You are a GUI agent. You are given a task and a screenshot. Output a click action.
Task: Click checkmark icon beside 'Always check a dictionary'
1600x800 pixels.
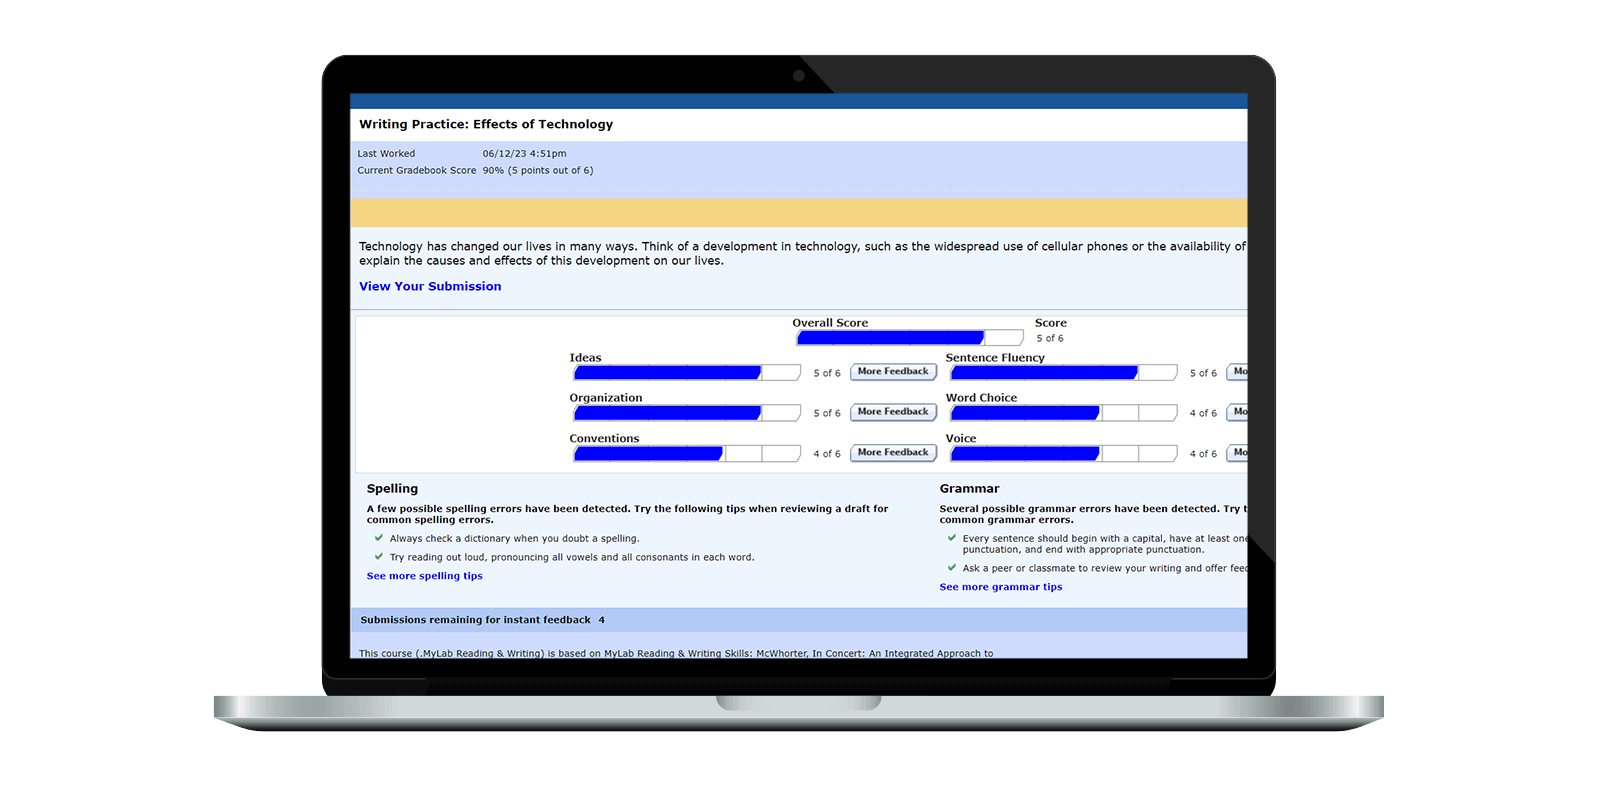[378, 538]
